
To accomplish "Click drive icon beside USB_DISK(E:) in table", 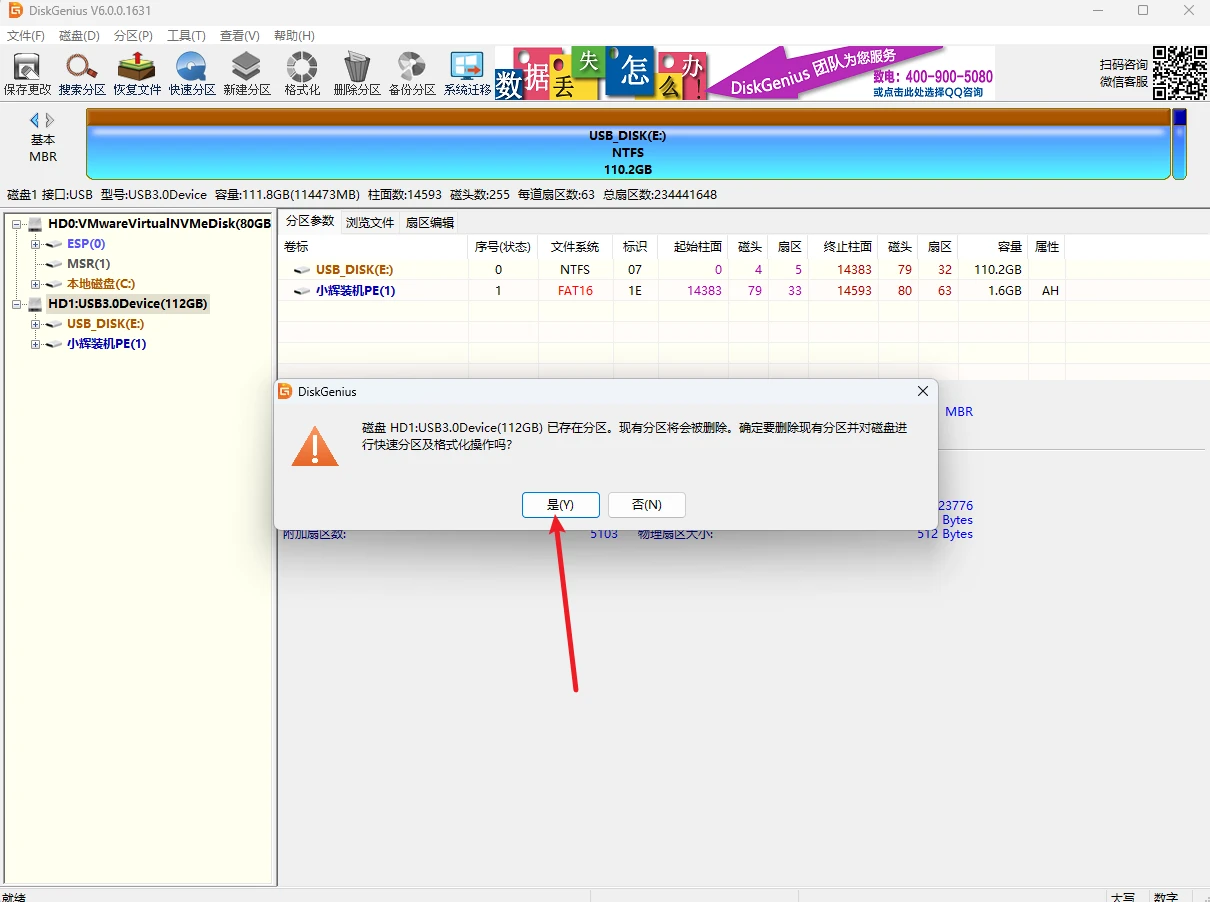I will (302, 270).
